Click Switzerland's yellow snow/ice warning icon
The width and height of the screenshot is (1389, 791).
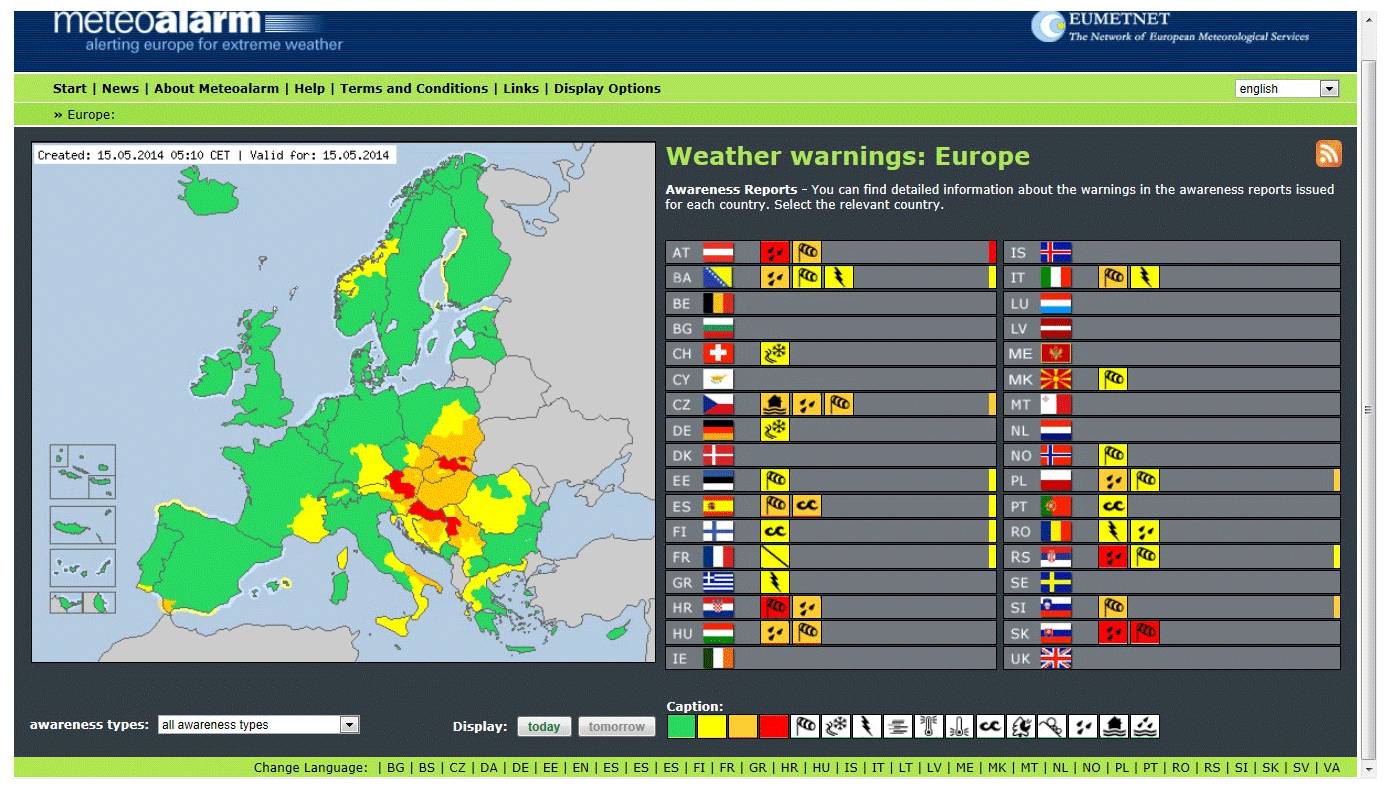coord(774,353)
